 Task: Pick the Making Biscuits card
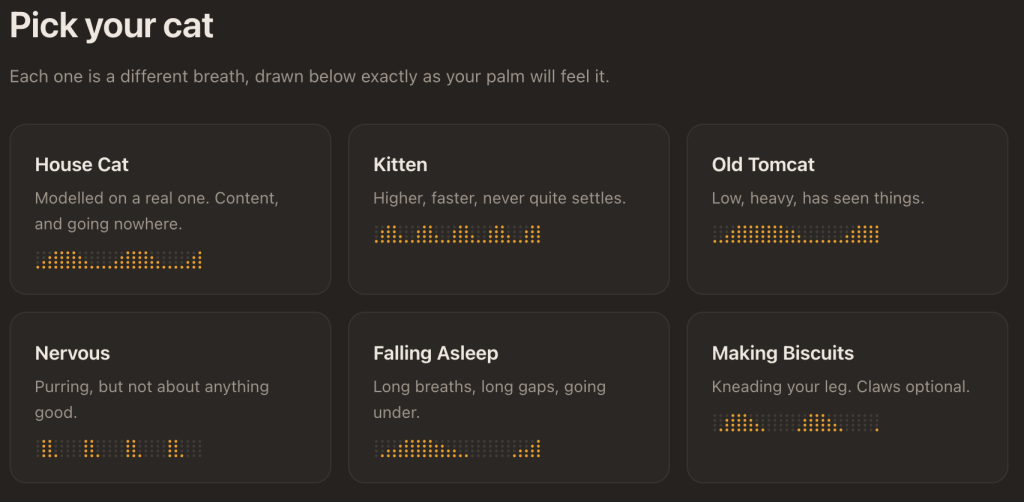click(847, 398)
